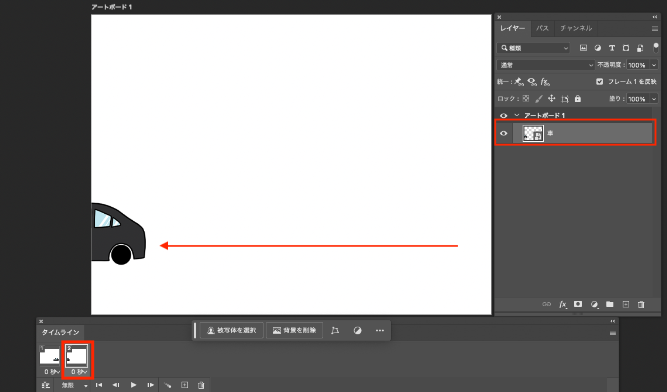This screenshot has height=392, width=667.
Task: Convert to video timeline icon
Action: (x=46, y=385)
